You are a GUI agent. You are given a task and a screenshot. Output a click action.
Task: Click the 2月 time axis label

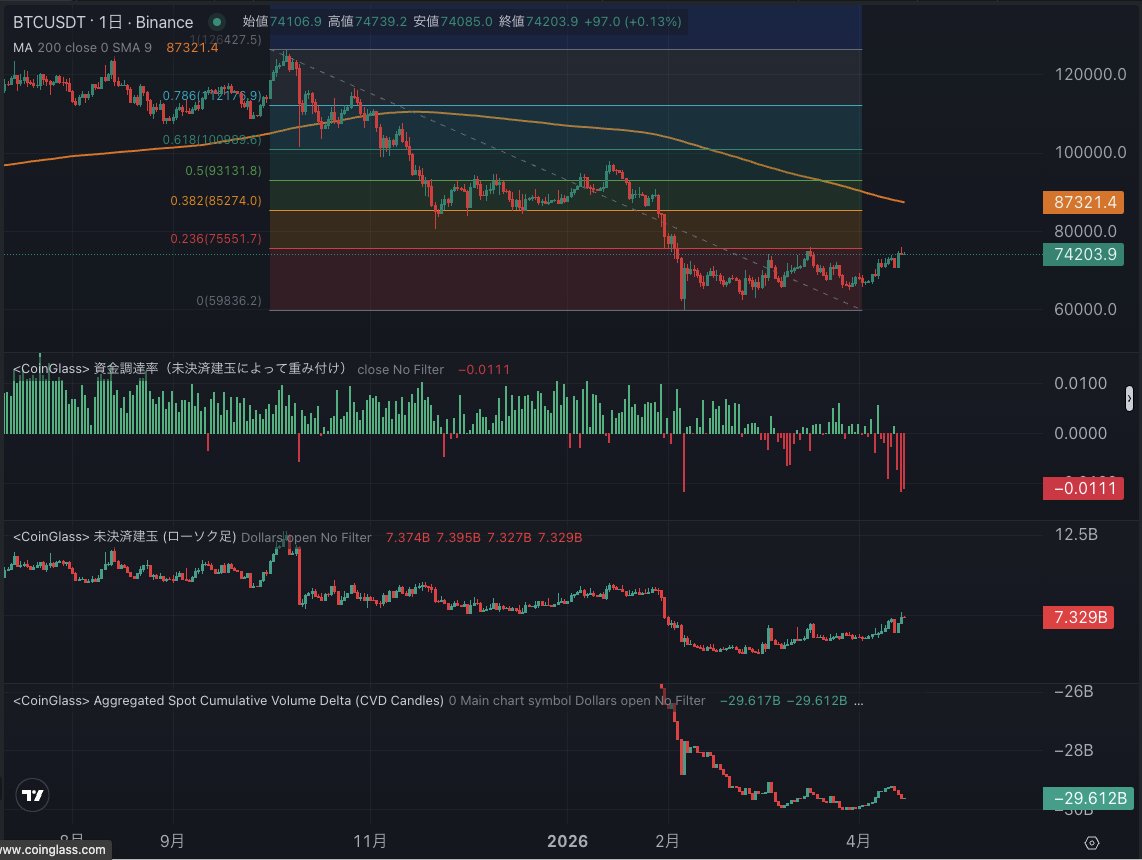click(x=667, y=841)
